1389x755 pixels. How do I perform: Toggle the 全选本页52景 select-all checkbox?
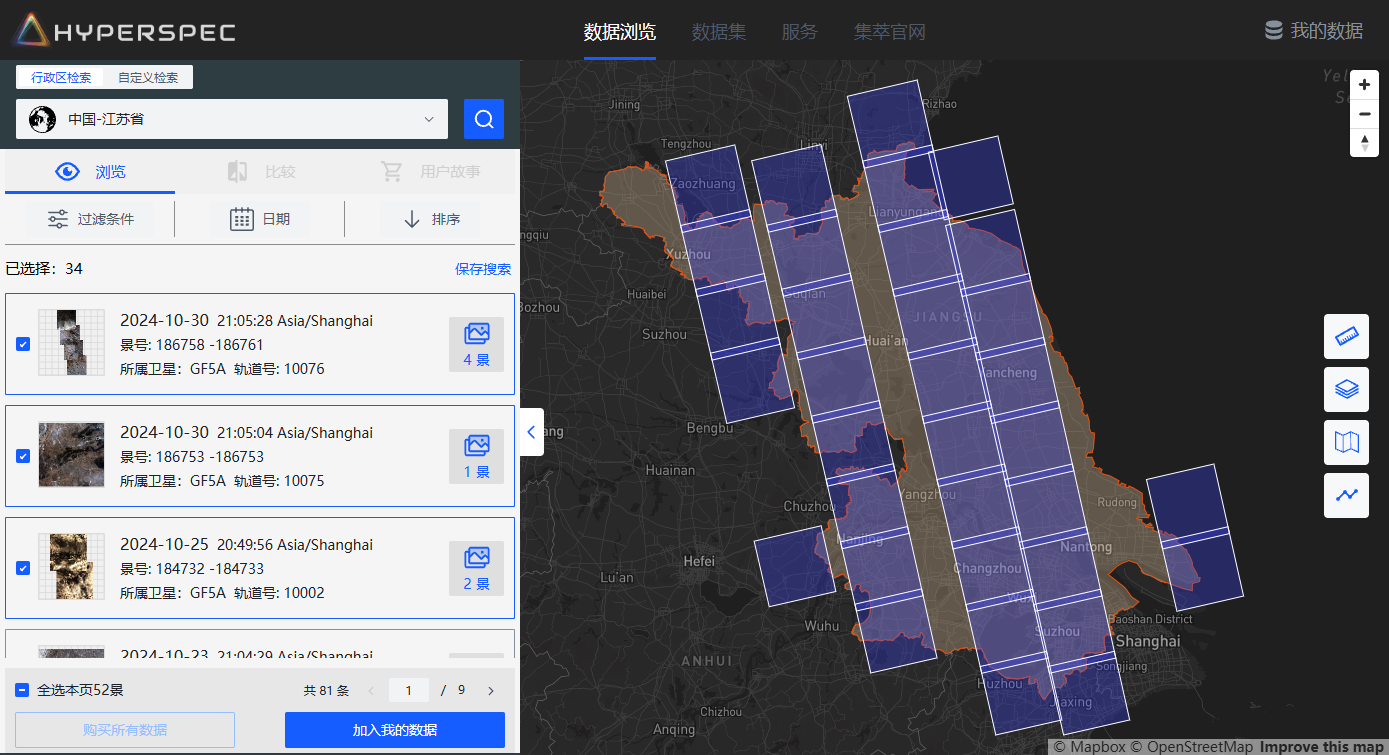tap(22, 690)
